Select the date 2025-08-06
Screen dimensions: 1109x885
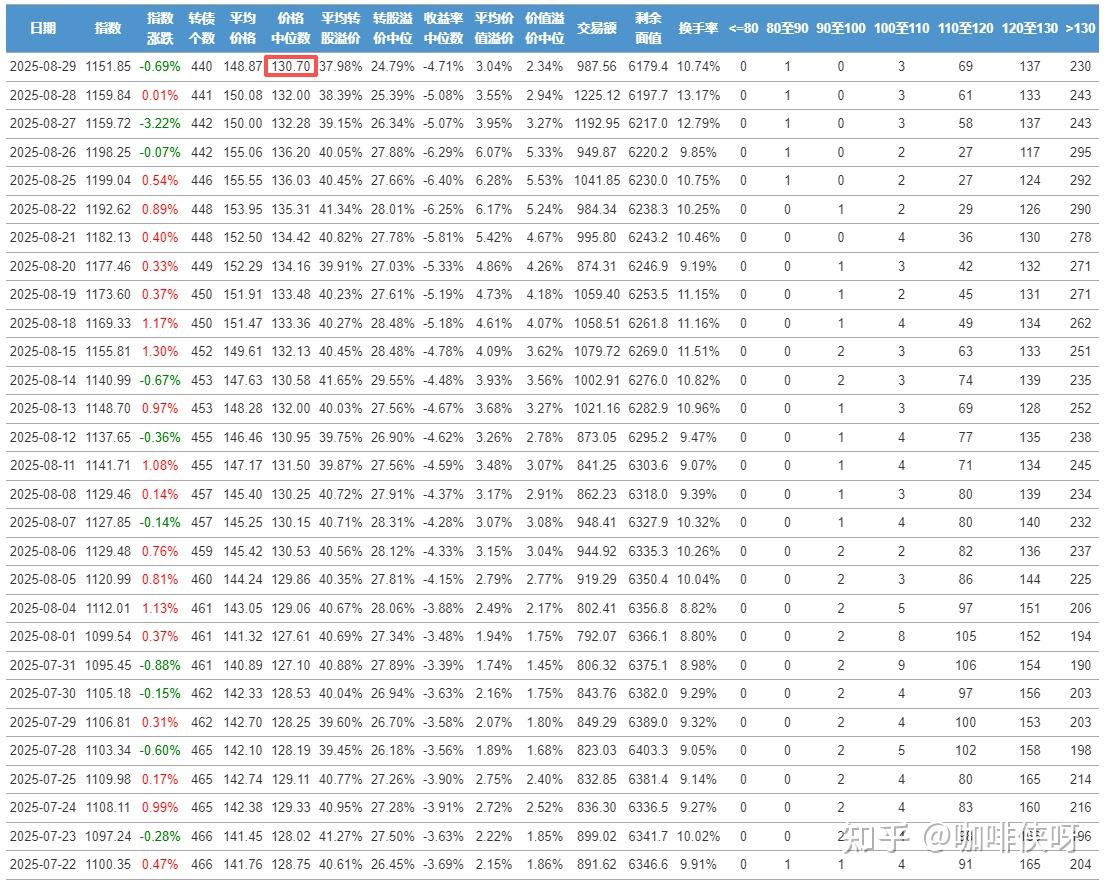42,551
